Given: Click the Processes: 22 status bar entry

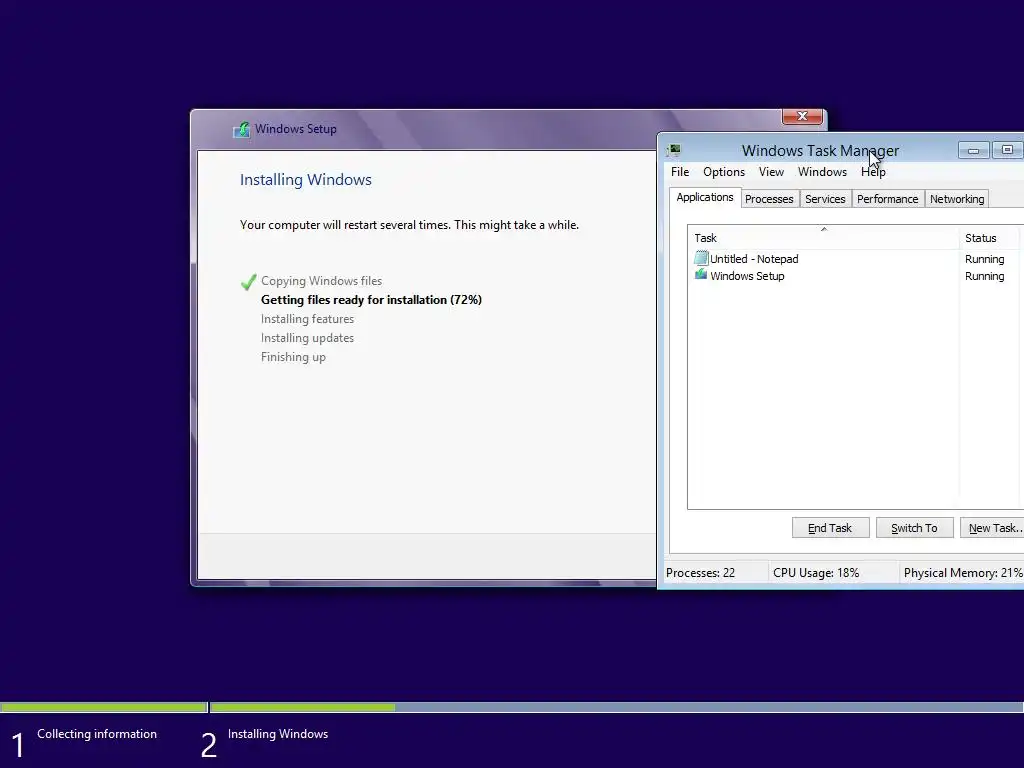Looking at the screenshot, I should pyautogui.click(x=700, y=573).
